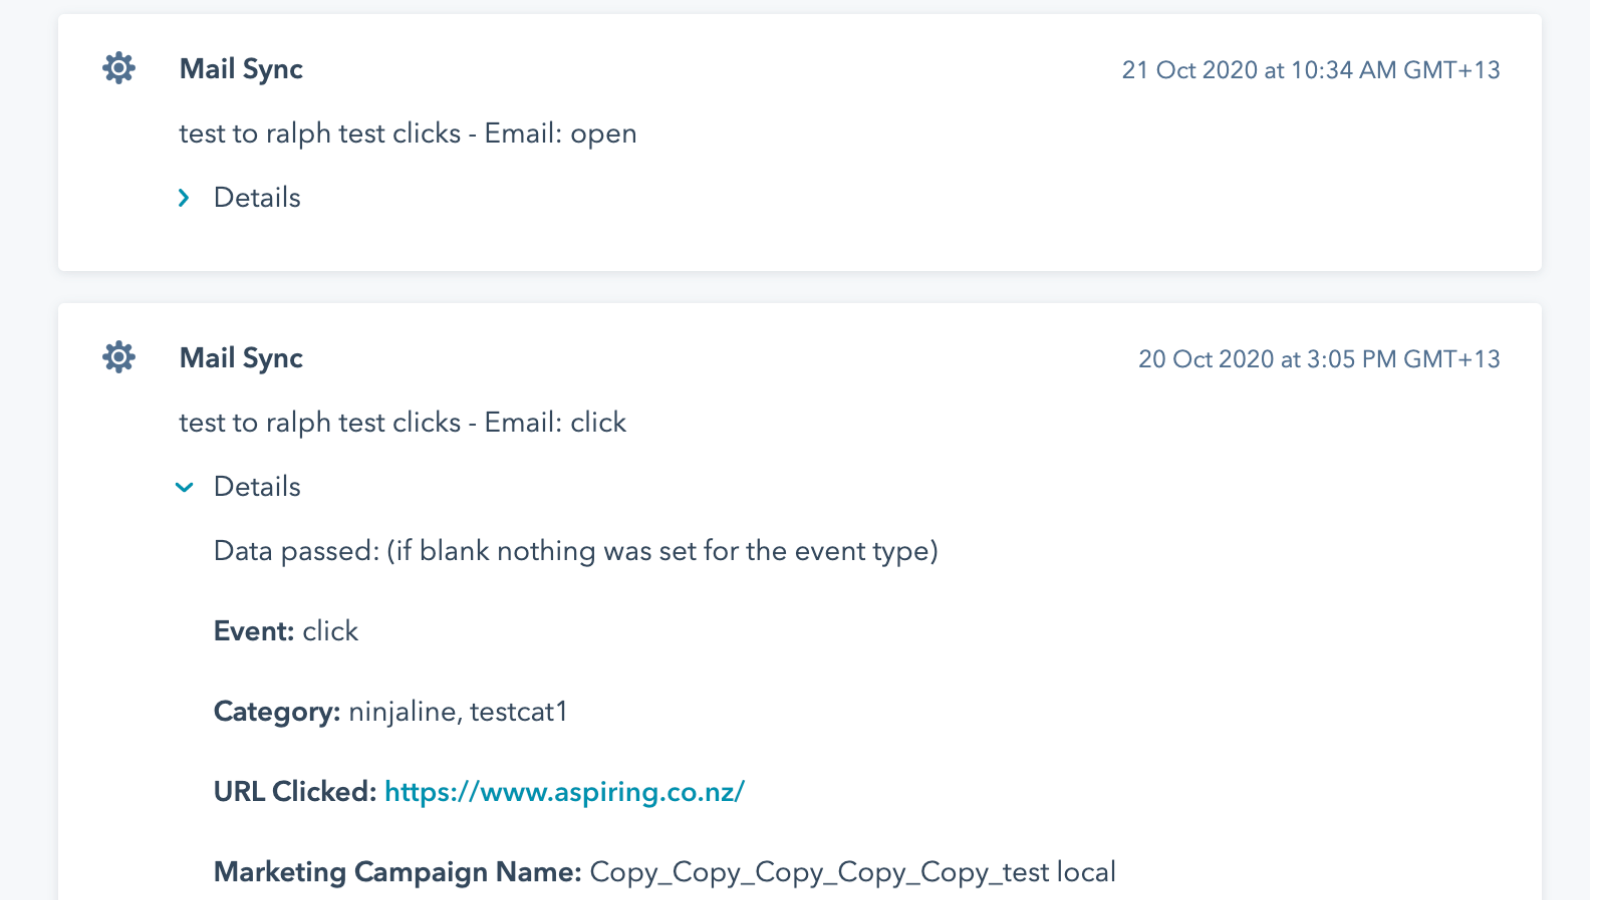Click the down chevron near the click event Details
Image resolution: width=1600 pixels, height=900 pixels.
[184, 487]
